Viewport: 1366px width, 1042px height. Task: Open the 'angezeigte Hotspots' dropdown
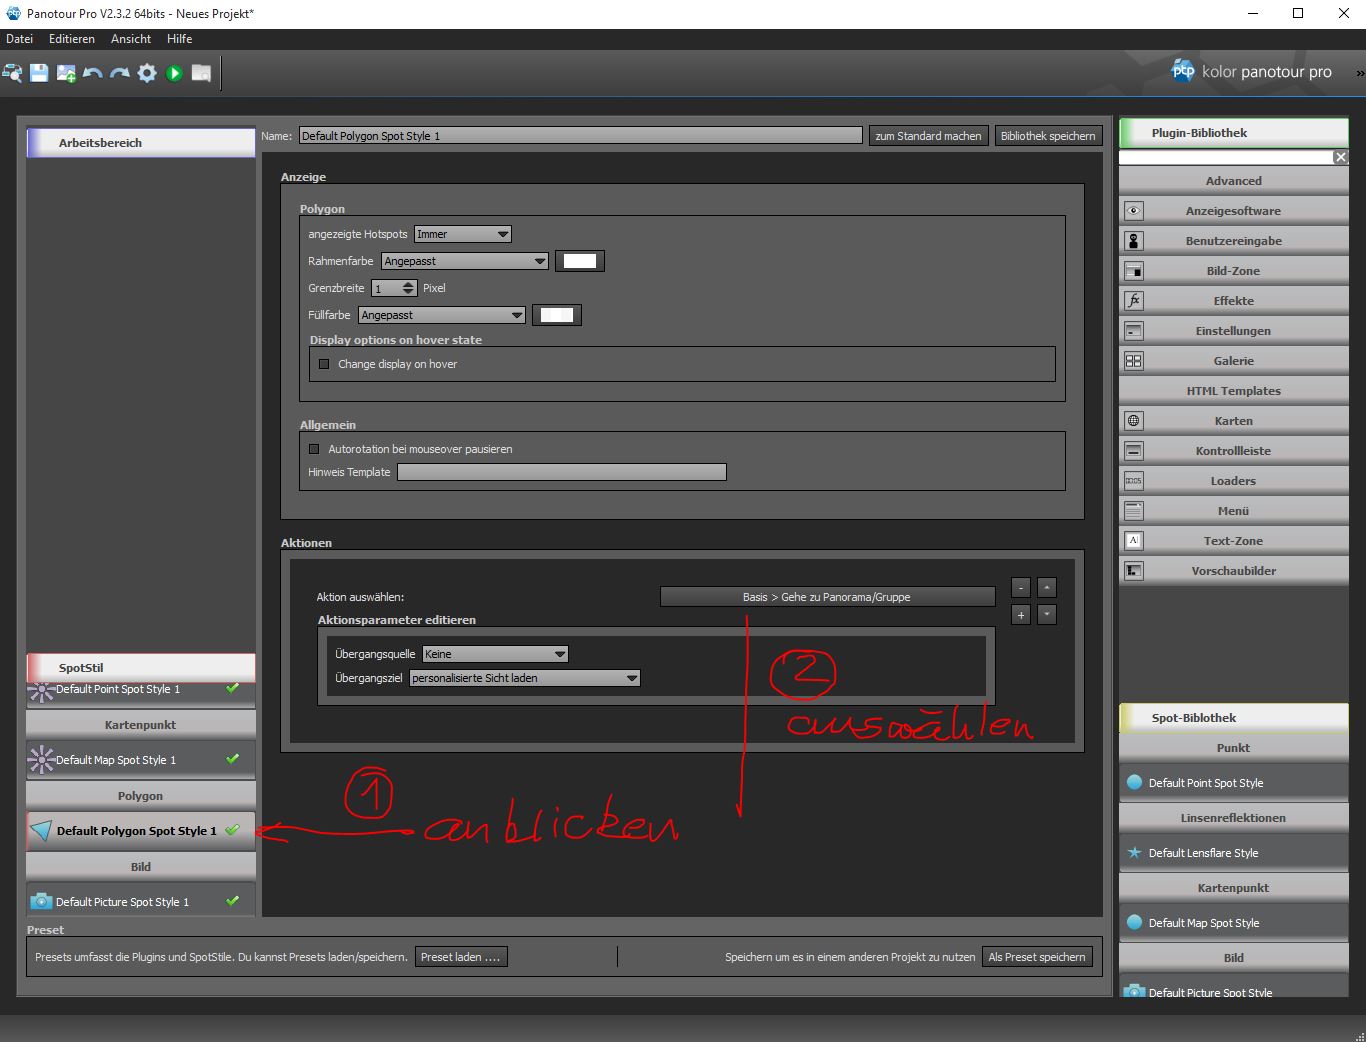pos(463,234)
